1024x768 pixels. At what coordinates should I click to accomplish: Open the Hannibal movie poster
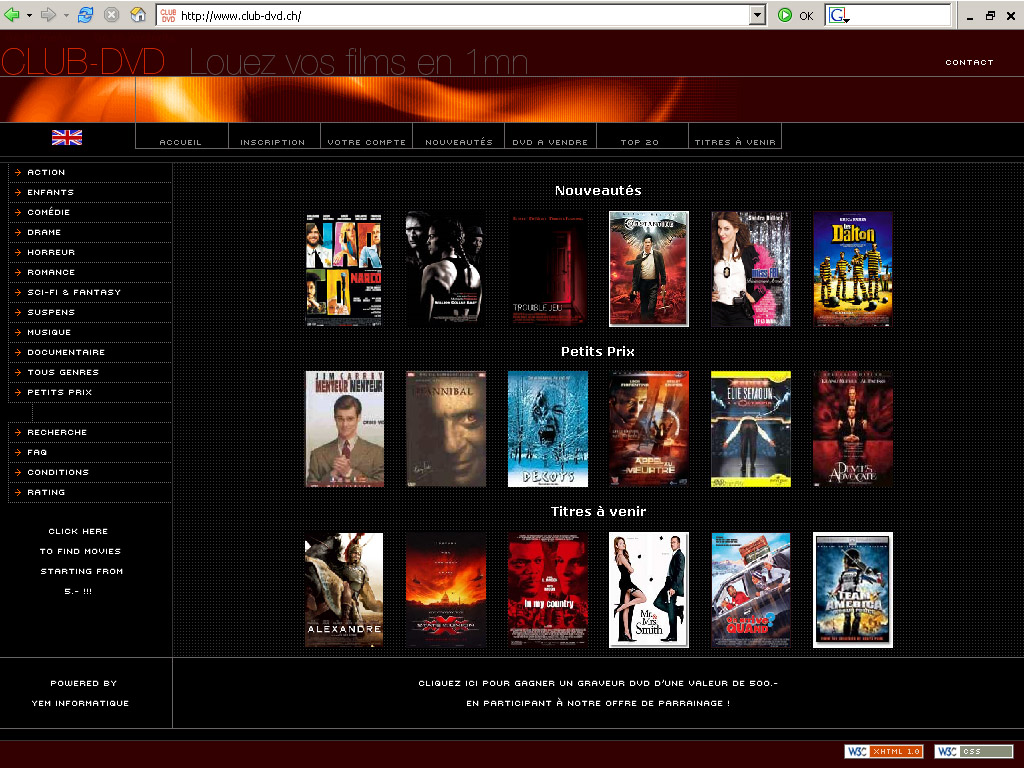click(x=445, y=429)
